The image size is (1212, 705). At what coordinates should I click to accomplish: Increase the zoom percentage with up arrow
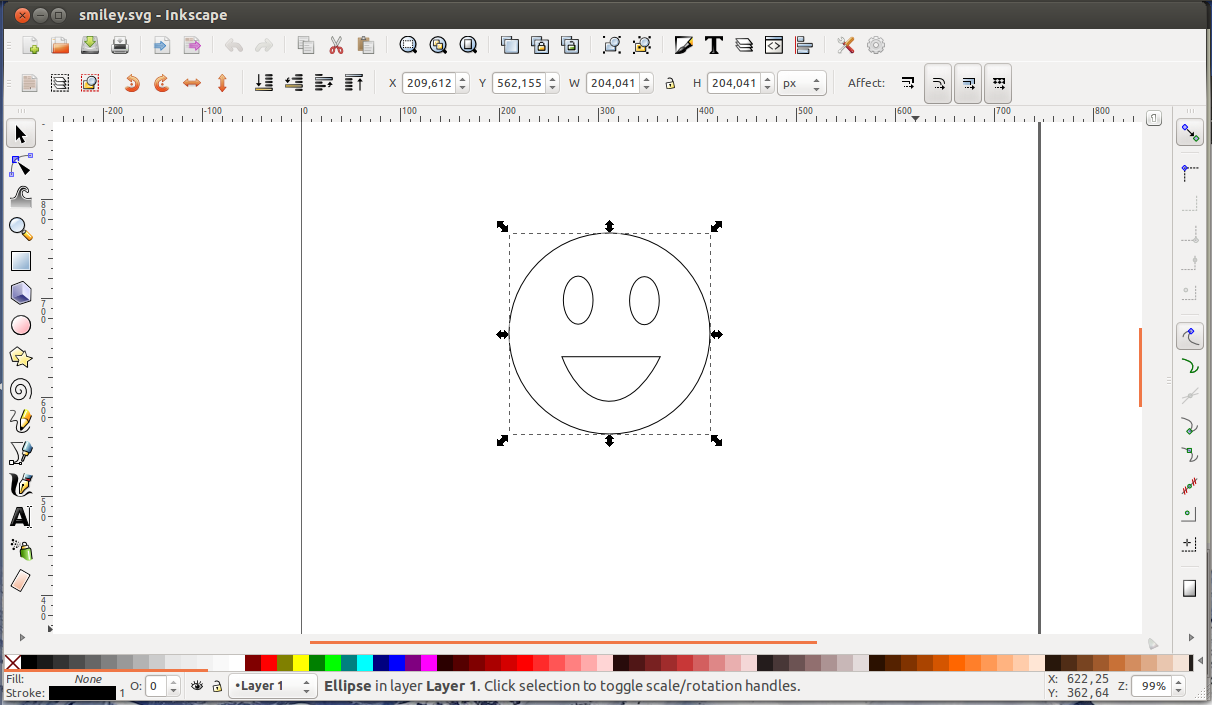[1179, 681]
